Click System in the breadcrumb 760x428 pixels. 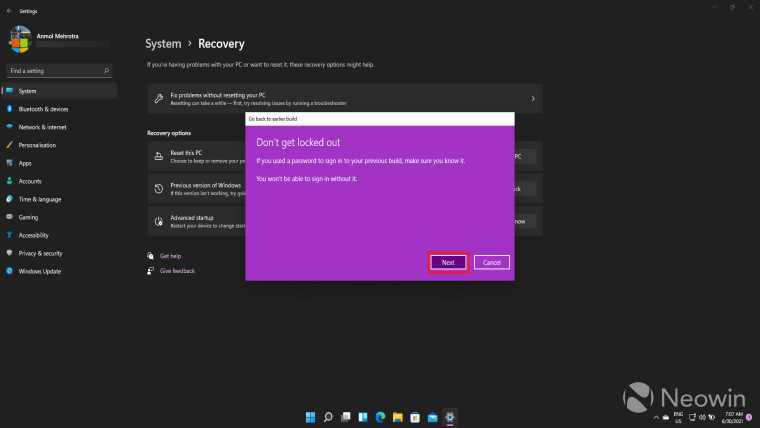163,44
